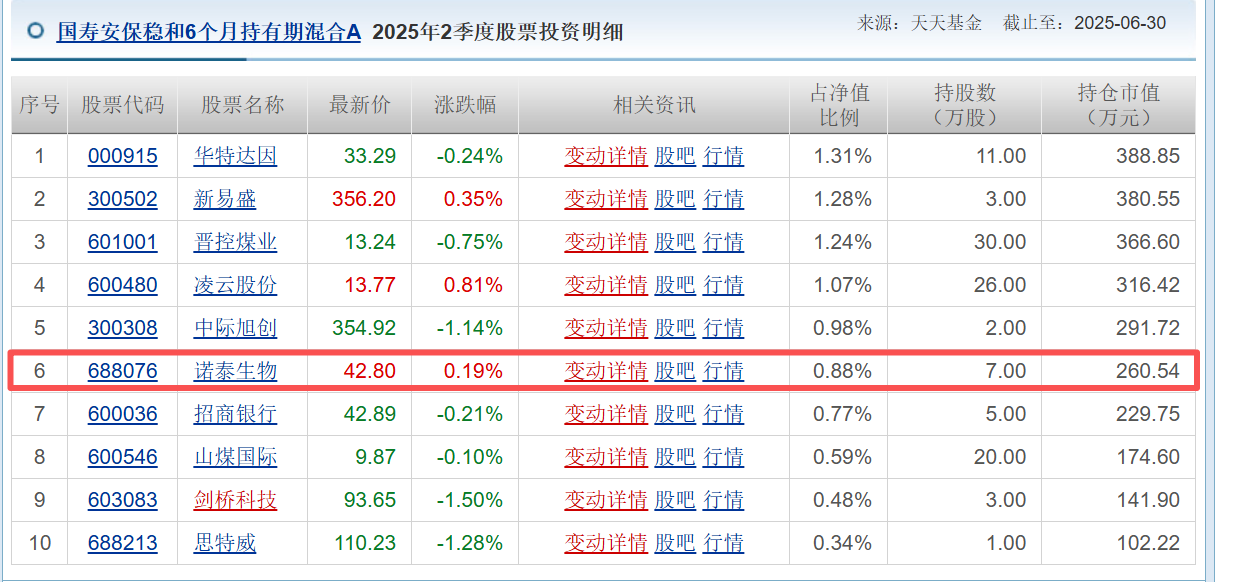Open 行情 for 招商银行 row
This screenshot has width=1245, height=582.
click(723, 414)
